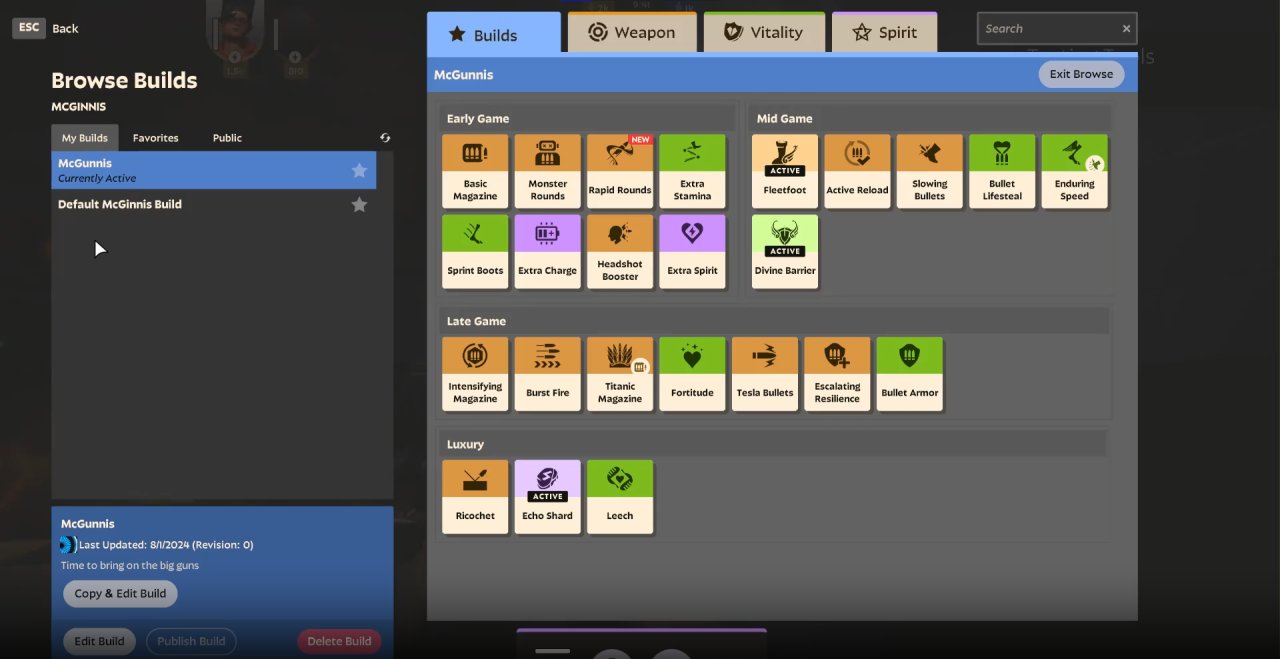The image size is (1280, 659).
Task: Click the Early Game section header
Action: pos(588,118)
